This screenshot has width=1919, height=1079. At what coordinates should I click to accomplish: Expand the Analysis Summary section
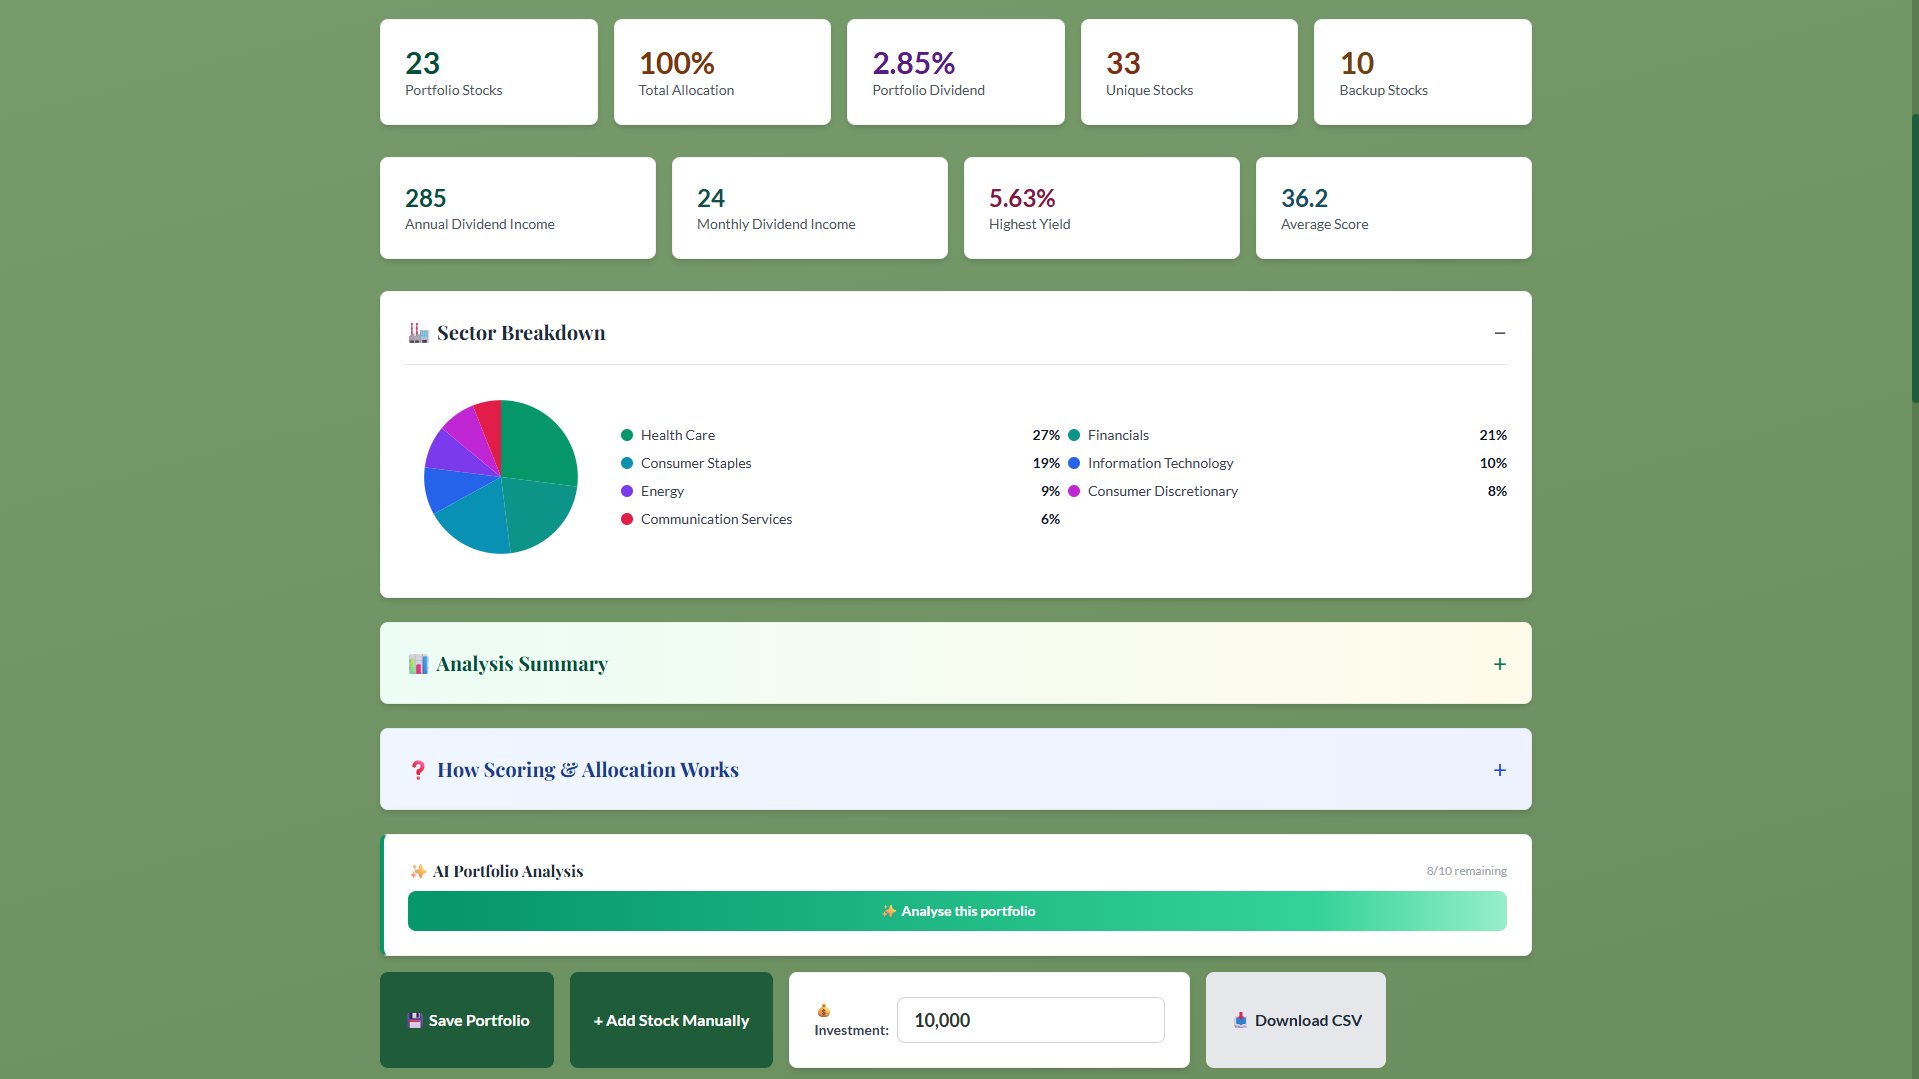click(1499, 663)
